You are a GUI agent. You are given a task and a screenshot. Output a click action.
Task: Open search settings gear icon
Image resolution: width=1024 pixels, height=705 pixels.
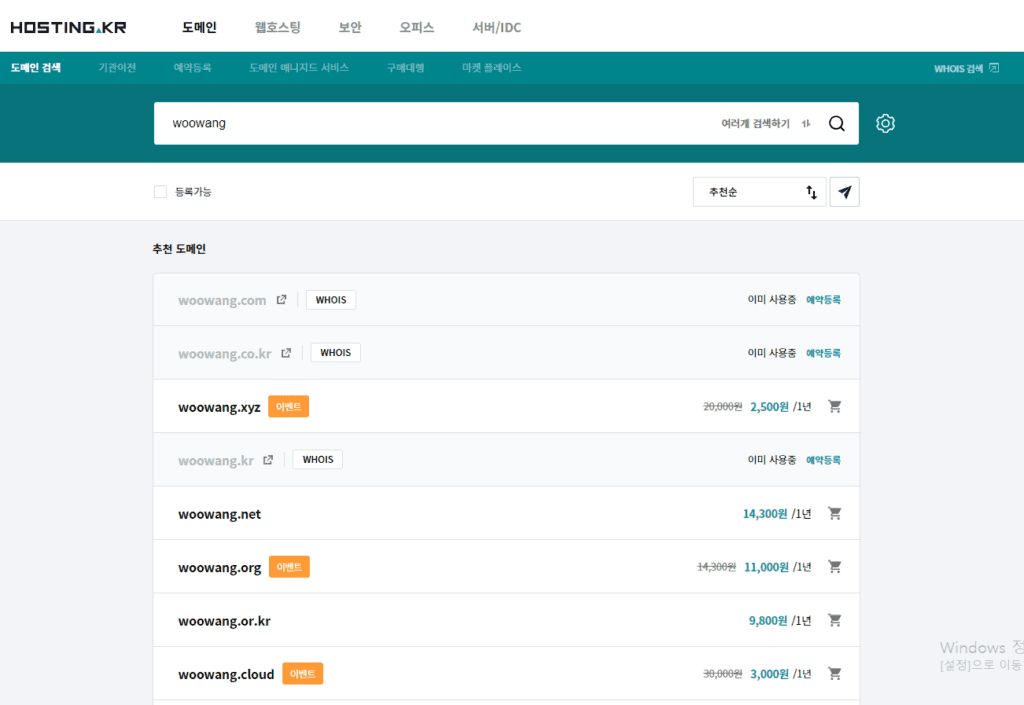click(885, 123)
